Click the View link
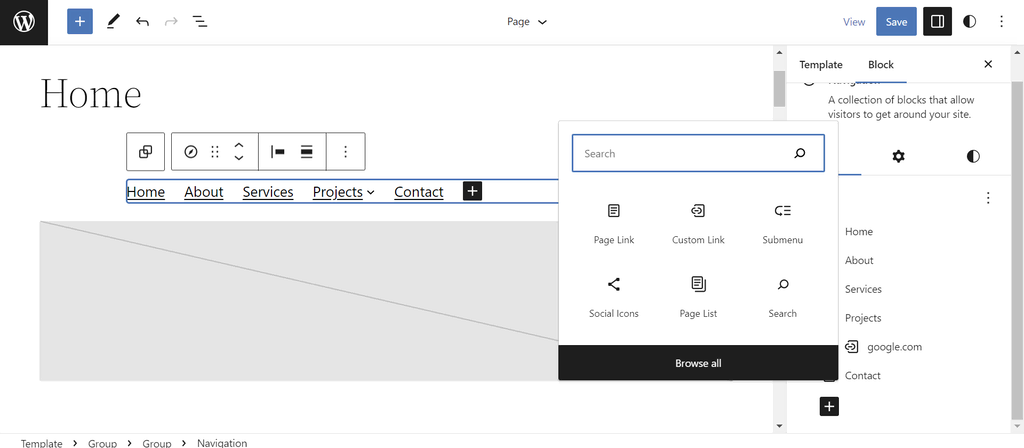 pyautogui.click(x=853, y=21)
